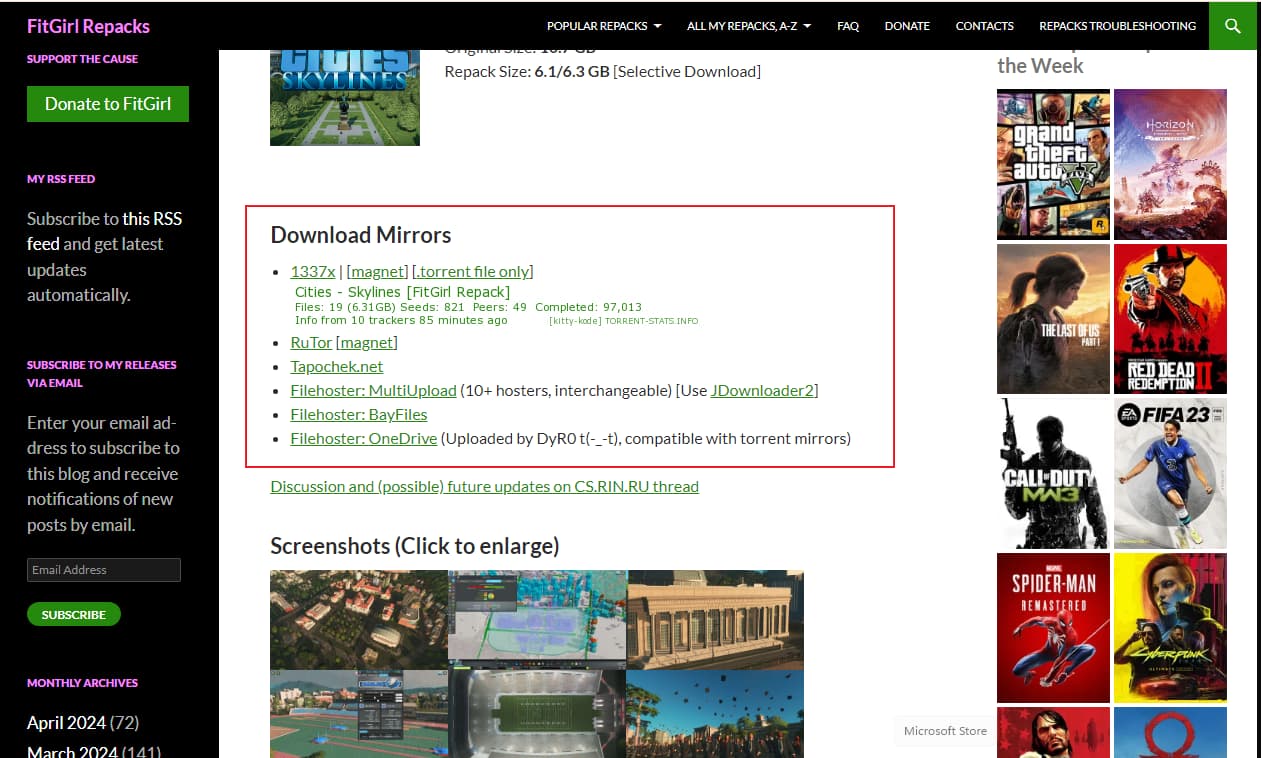1261x758 pixels.
Task: Click the Donate to FitGirl button
Action: point(108,103)
